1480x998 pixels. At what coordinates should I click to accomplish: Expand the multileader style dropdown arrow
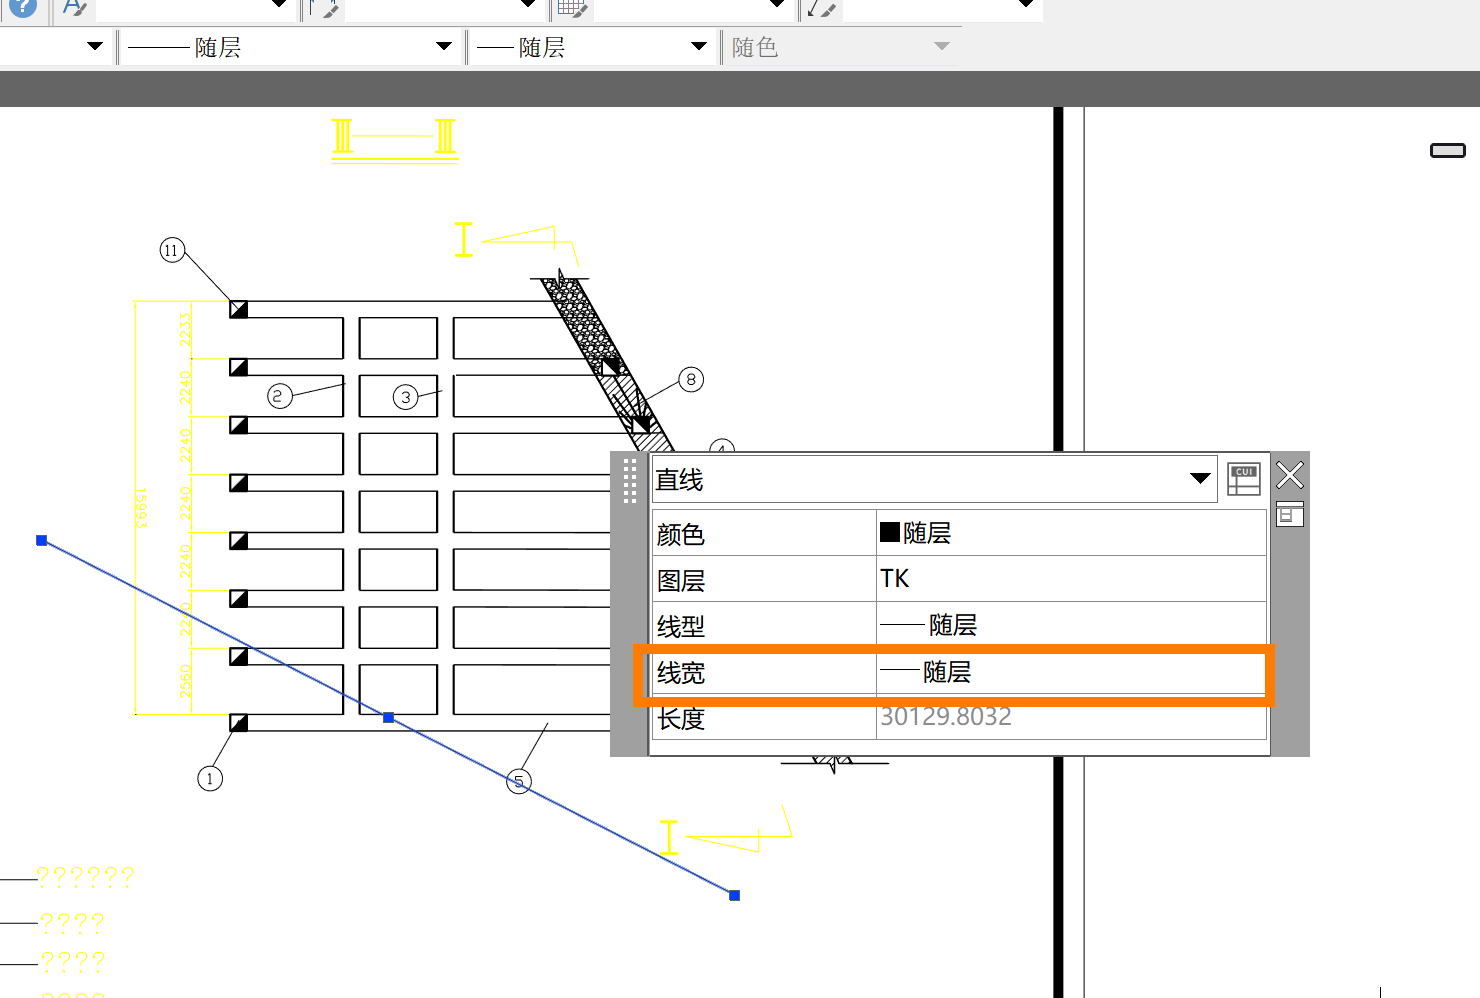tap(1026, 4)
